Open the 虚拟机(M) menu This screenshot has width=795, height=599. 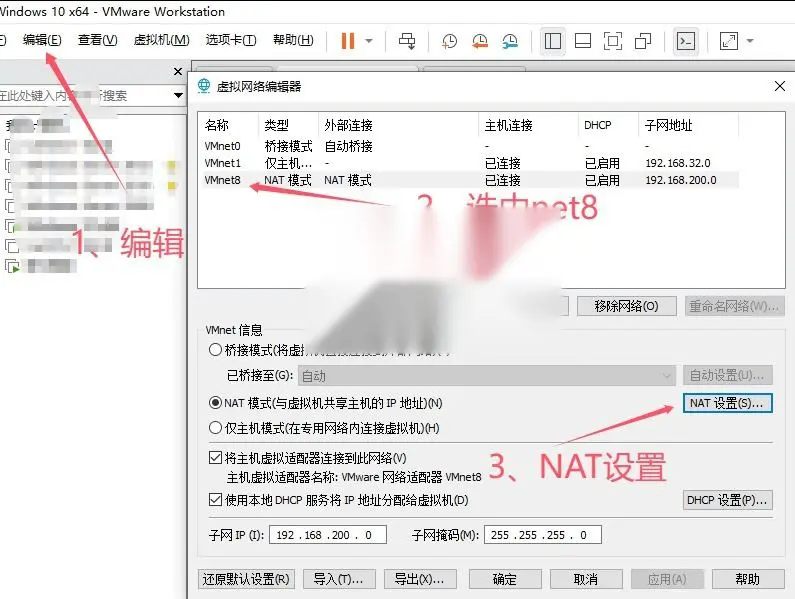[161, 40]
